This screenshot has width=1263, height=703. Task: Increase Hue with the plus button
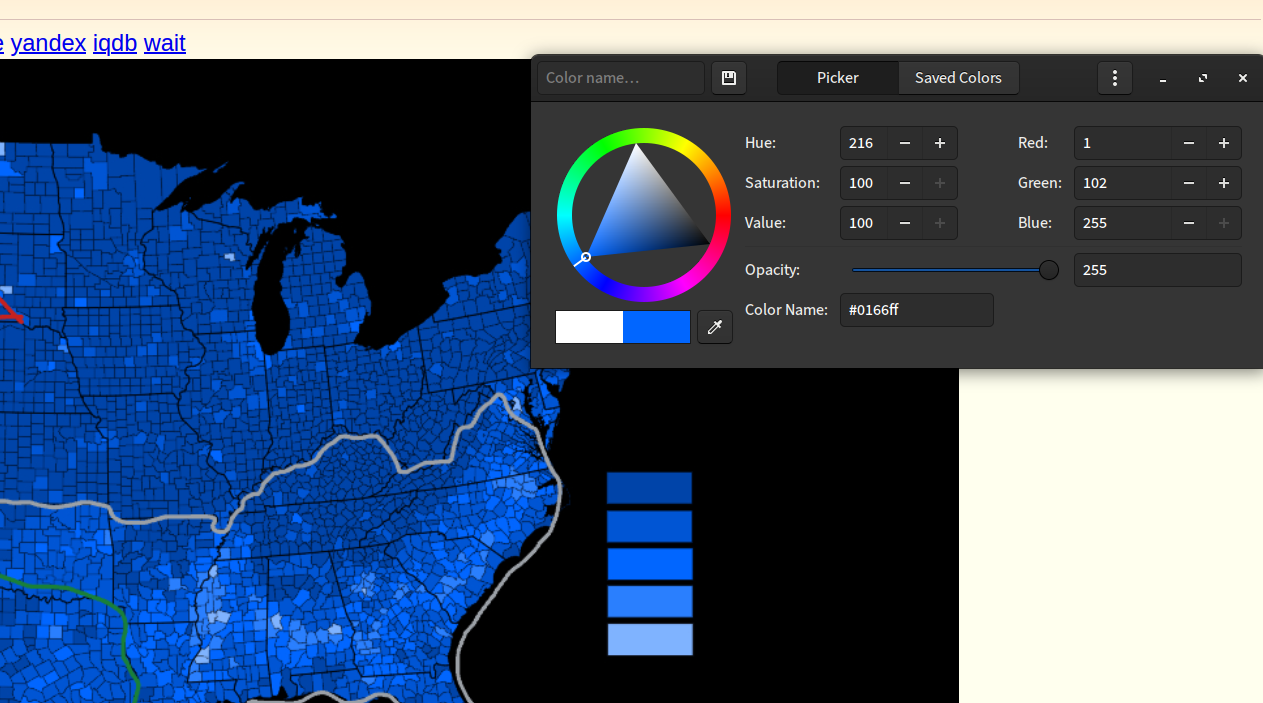coord(940,143)
